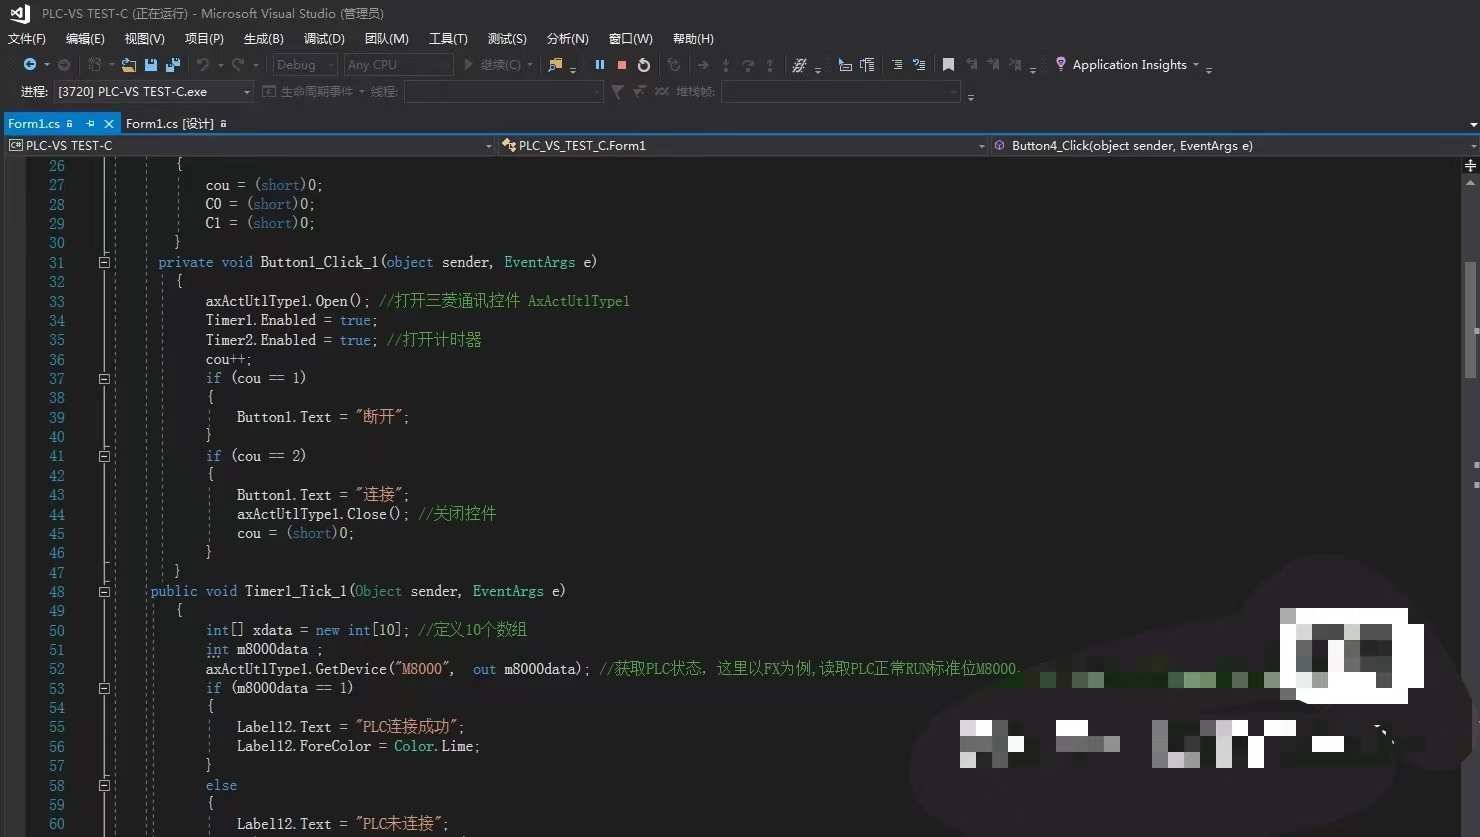This screenshot has width=1480, height=837.
Task: Collapse the else block on line 58
Action: click(x=104, y=786)
